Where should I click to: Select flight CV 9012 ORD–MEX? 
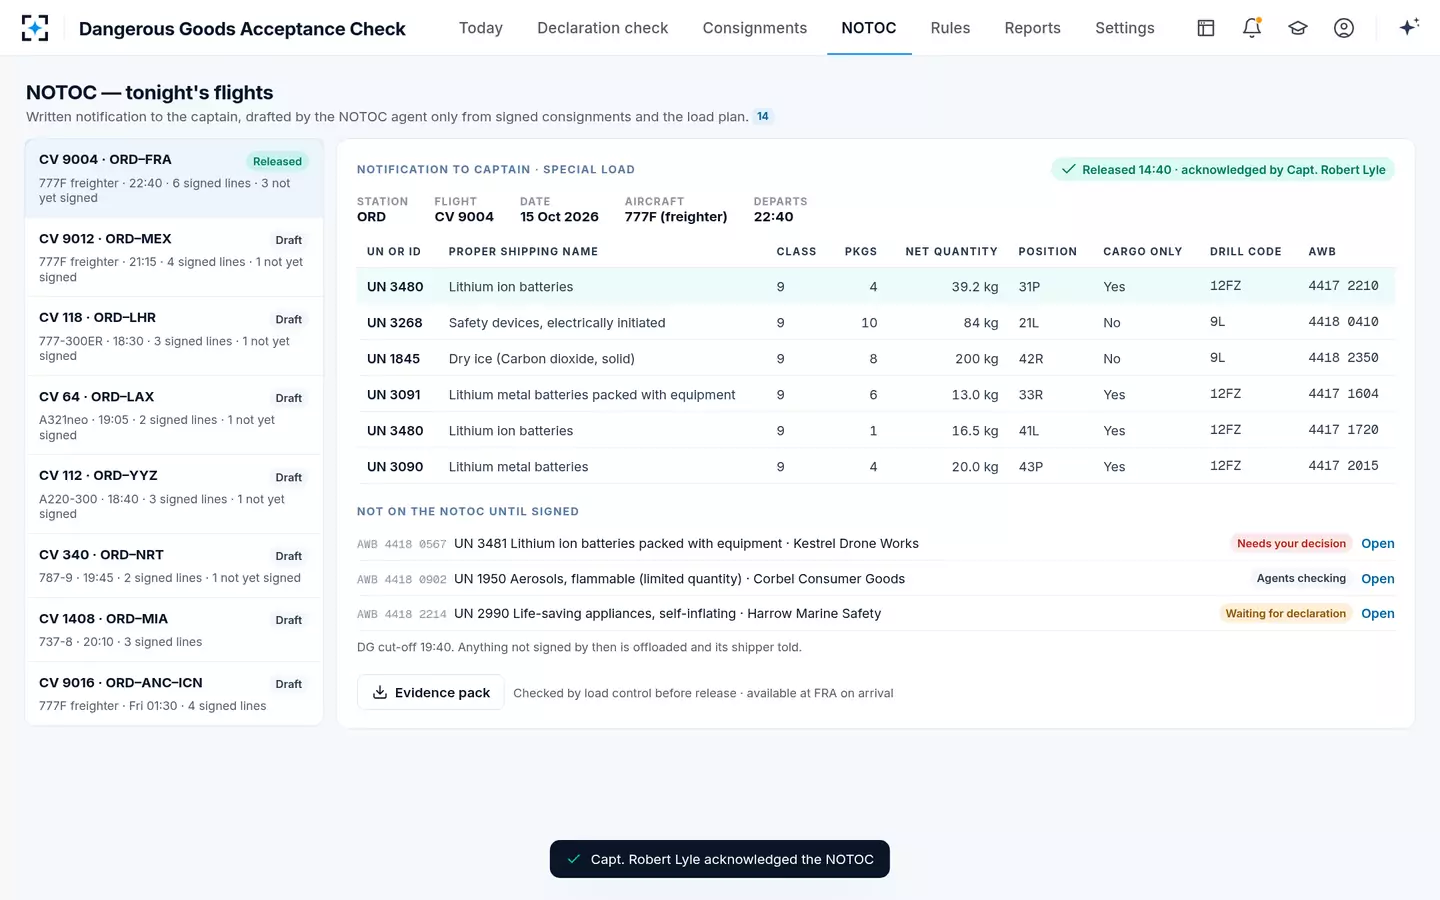point(174,257)
